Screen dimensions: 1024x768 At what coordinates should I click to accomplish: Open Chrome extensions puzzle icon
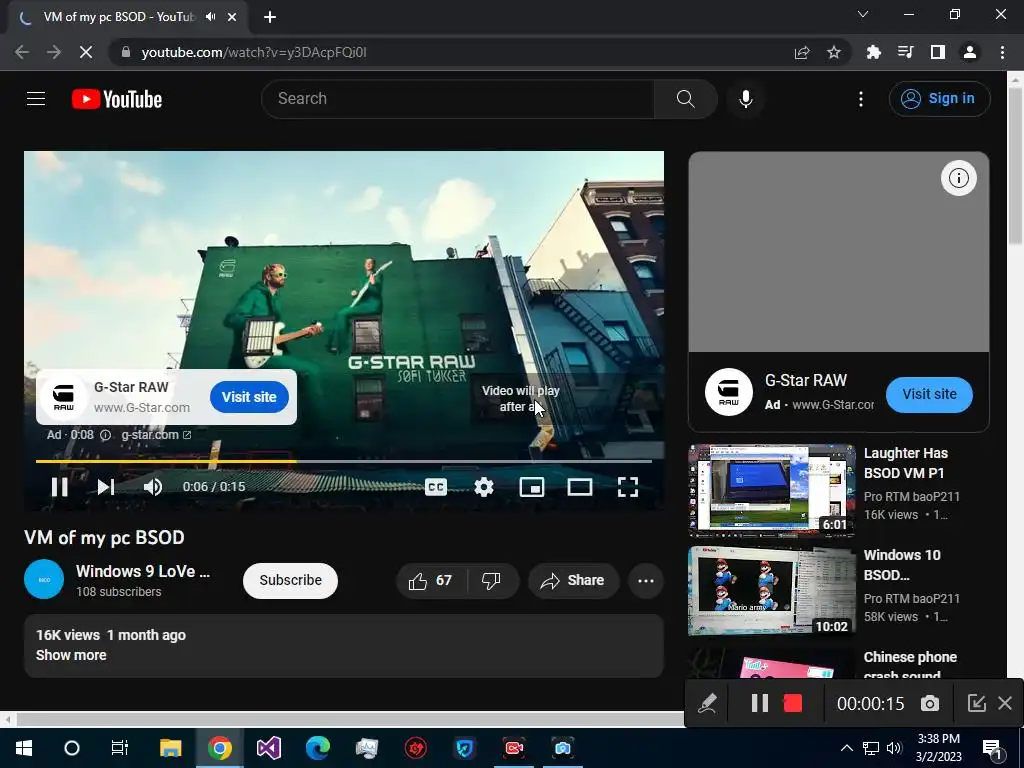[873, 52]
